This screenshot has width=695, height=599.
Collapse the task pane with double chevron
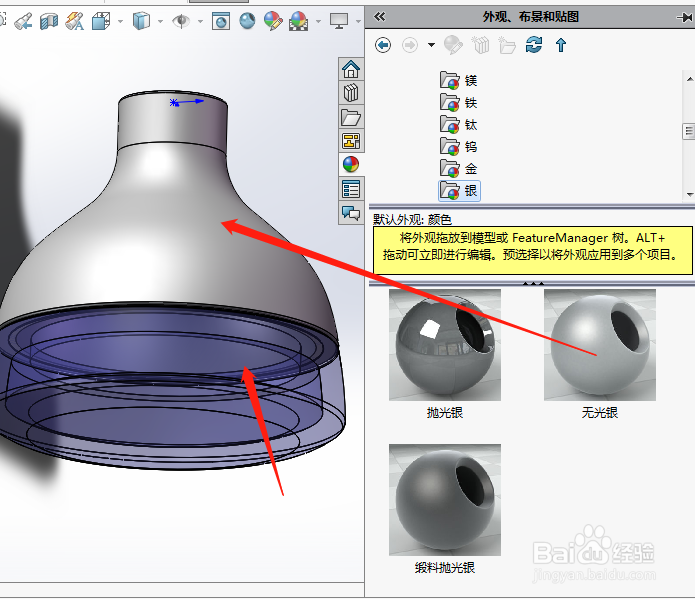[380, 17]
